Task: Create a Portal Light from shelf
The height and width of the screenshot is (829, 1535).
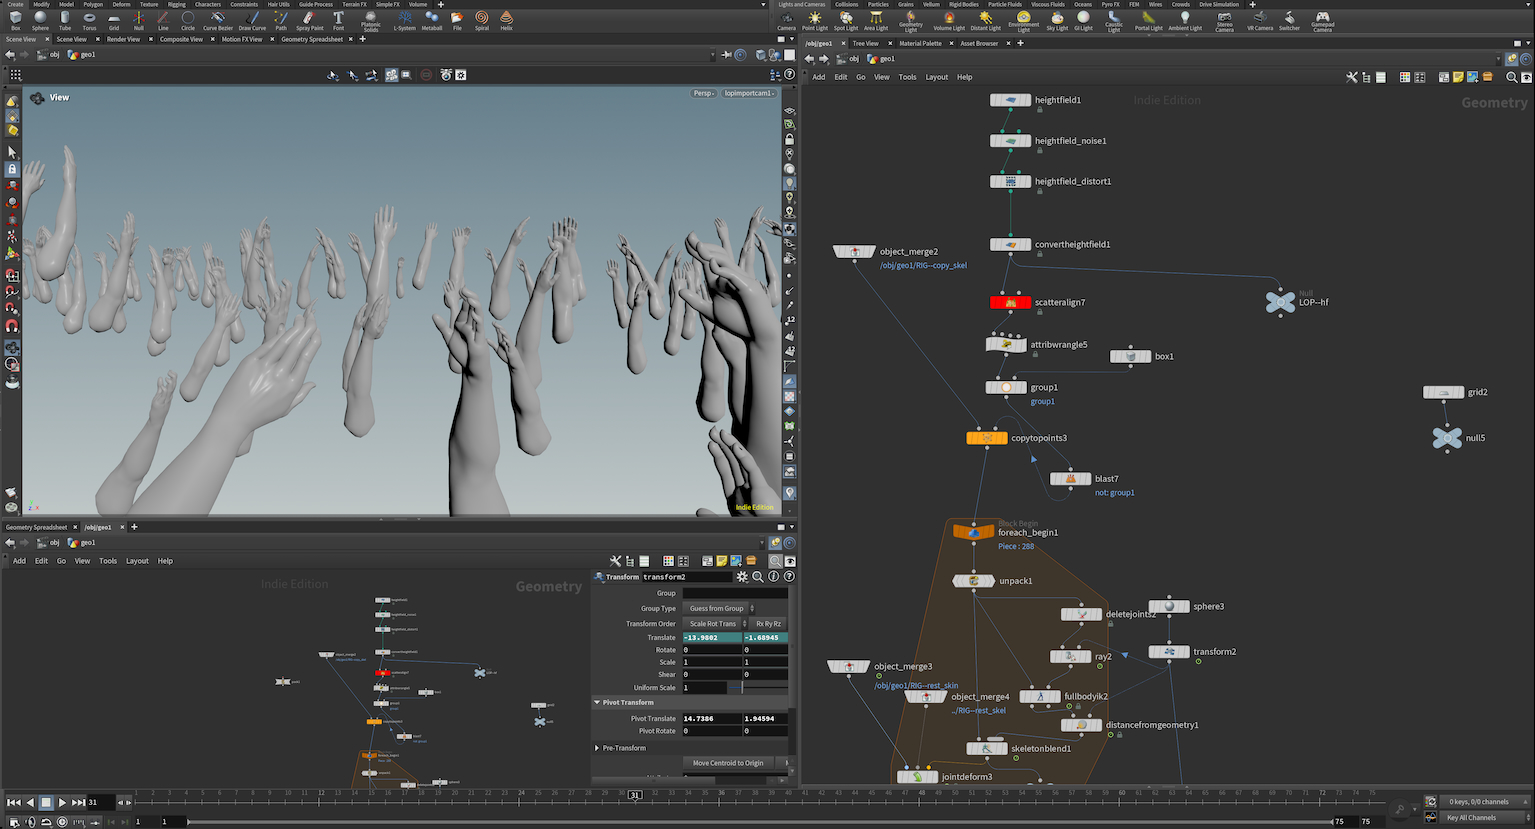Action: point(1148,20)
